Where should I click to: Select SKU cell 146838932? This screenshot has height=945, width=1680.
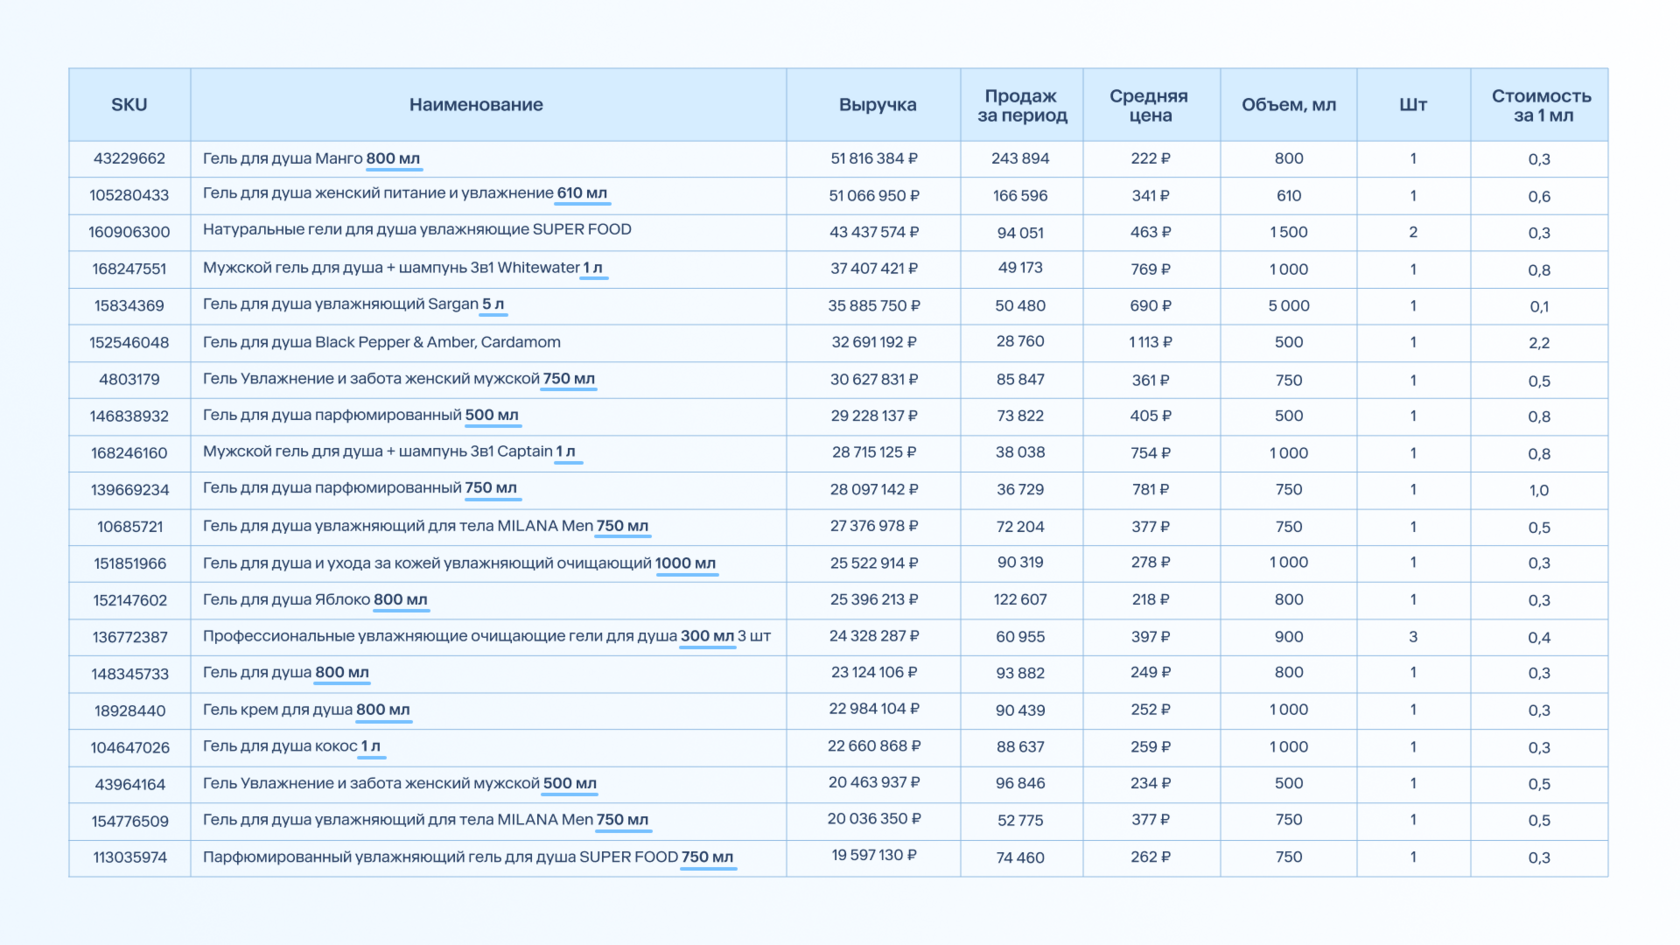(129, 416)
